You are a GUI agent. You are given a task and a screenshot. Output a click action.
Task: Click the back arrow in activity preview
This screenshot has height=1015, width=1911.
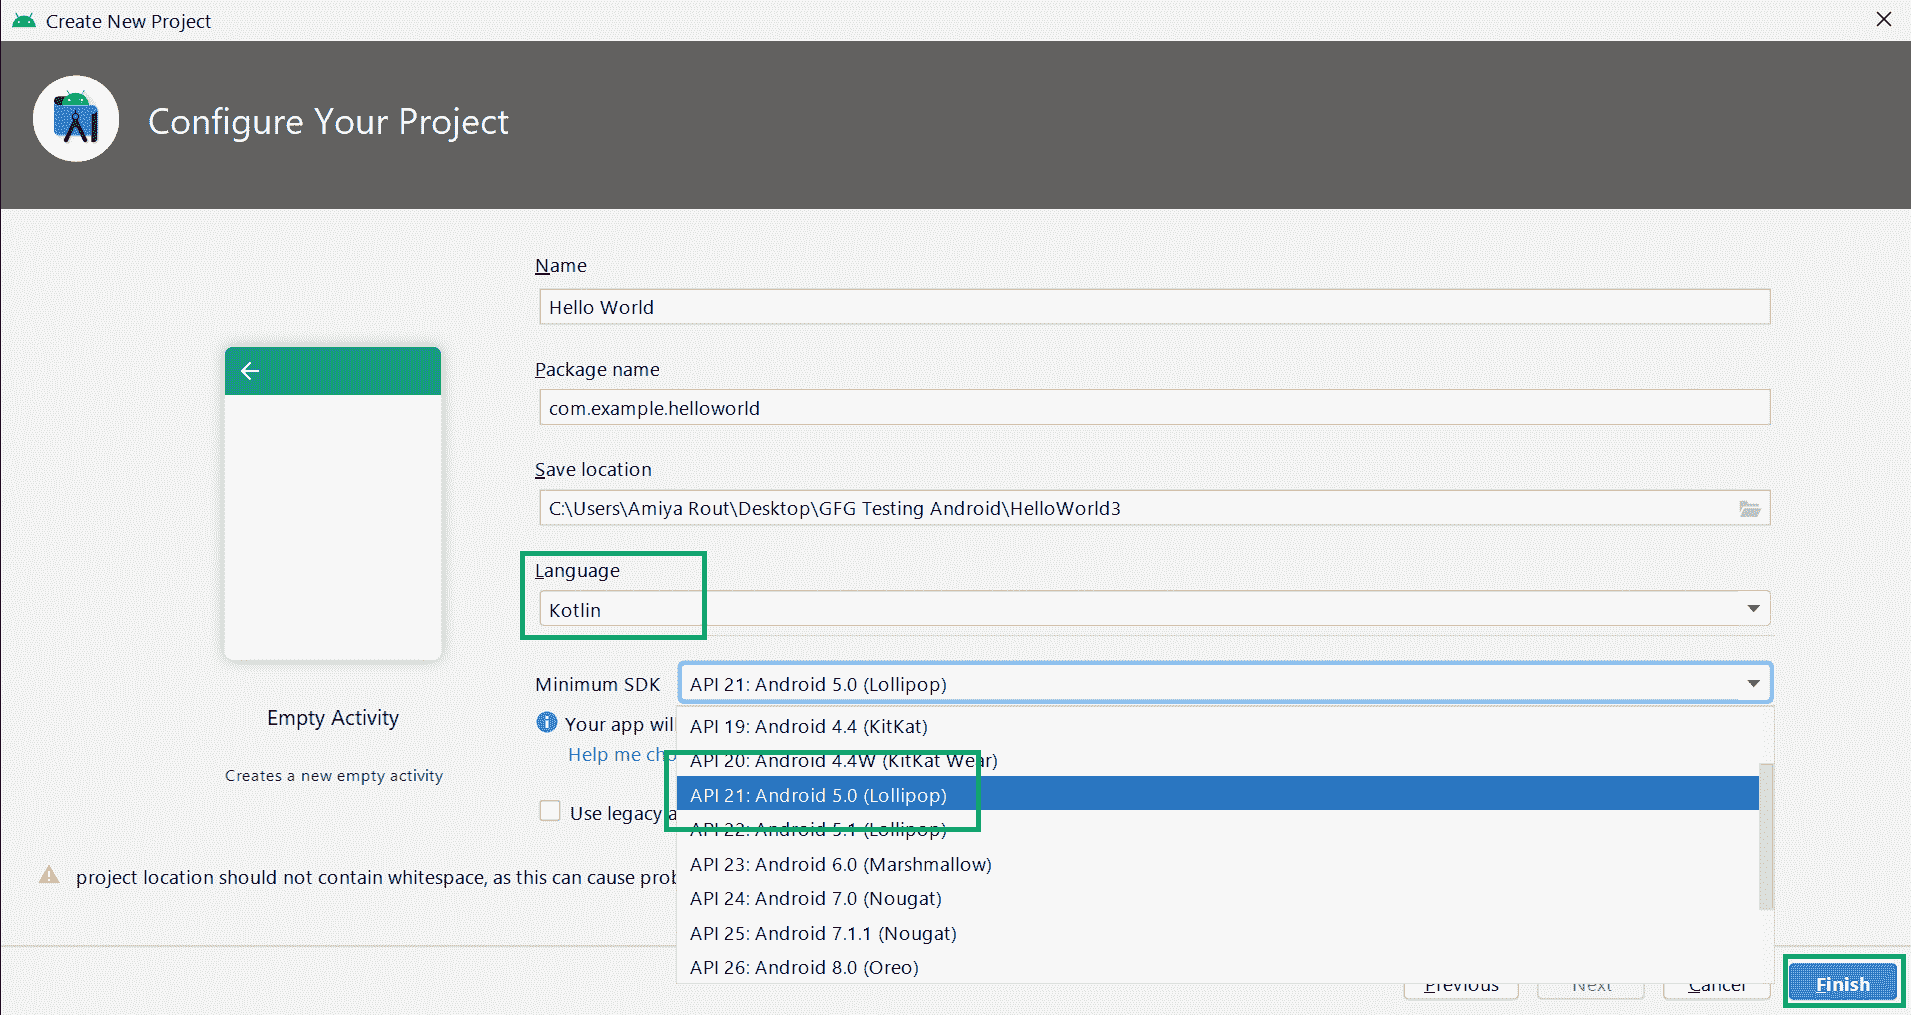coord(250,371)
